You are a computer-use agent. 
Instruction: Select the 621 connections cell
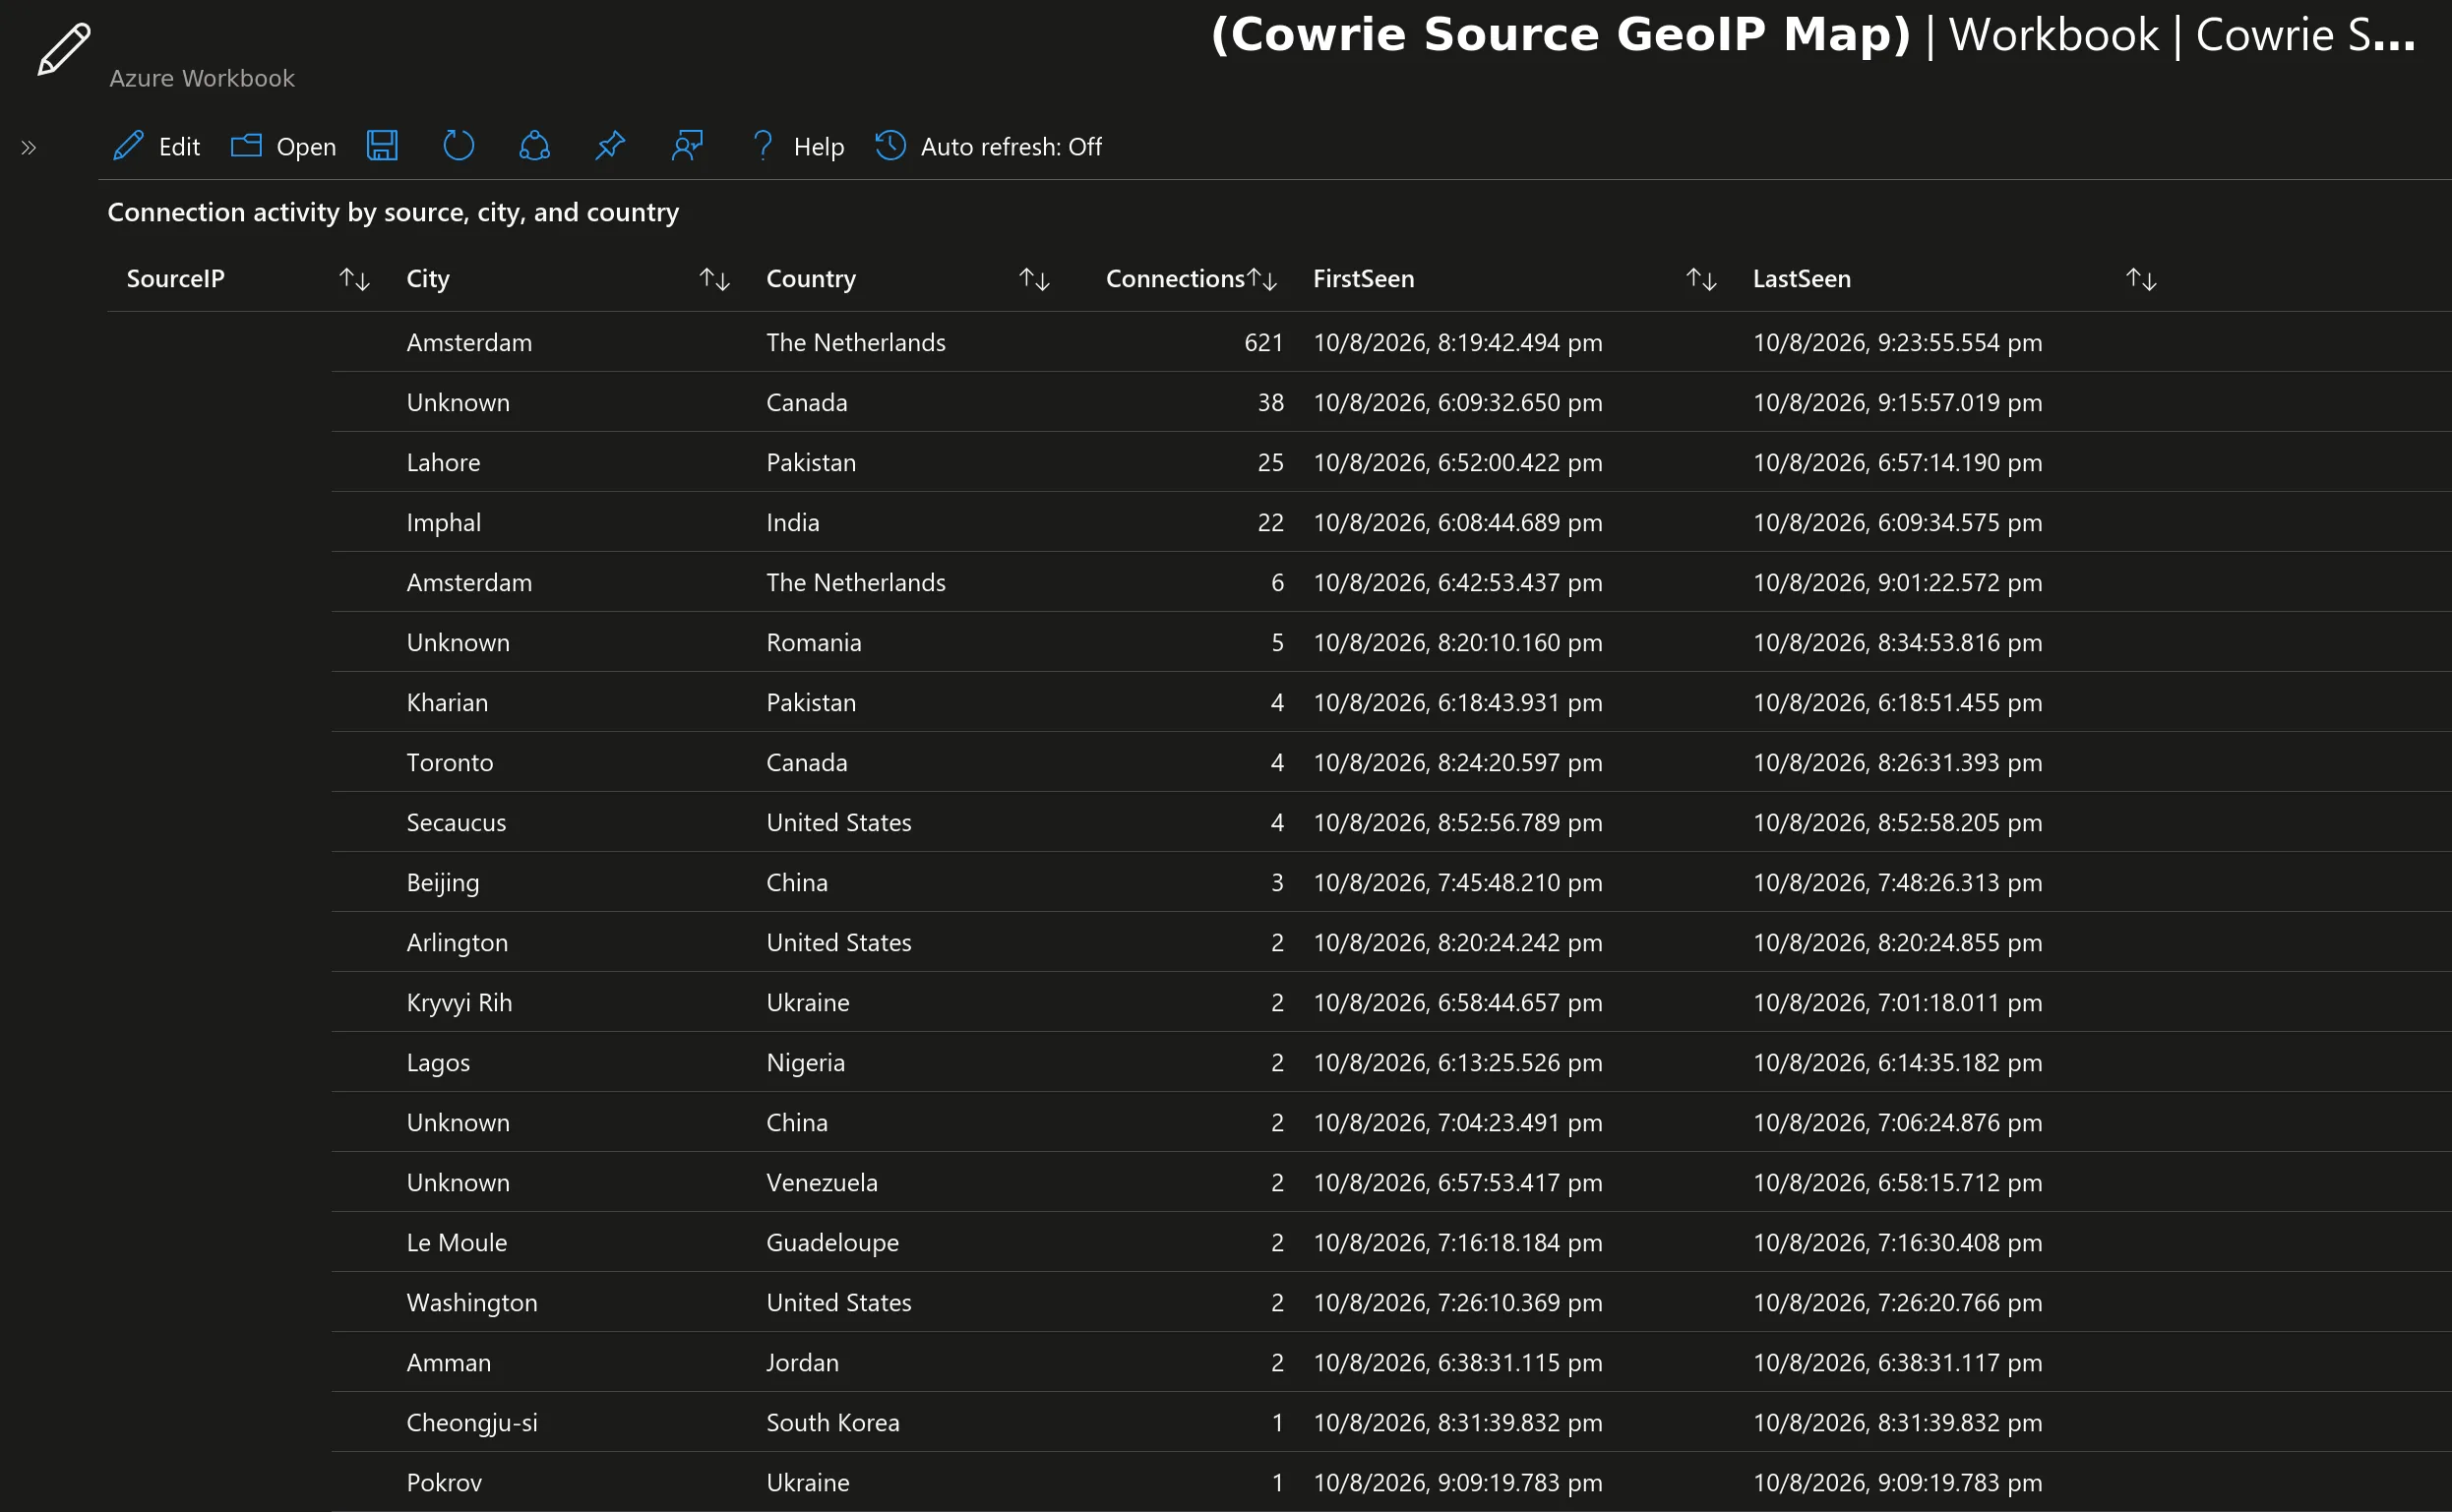pyautogui.click(x=1264, y=343)
